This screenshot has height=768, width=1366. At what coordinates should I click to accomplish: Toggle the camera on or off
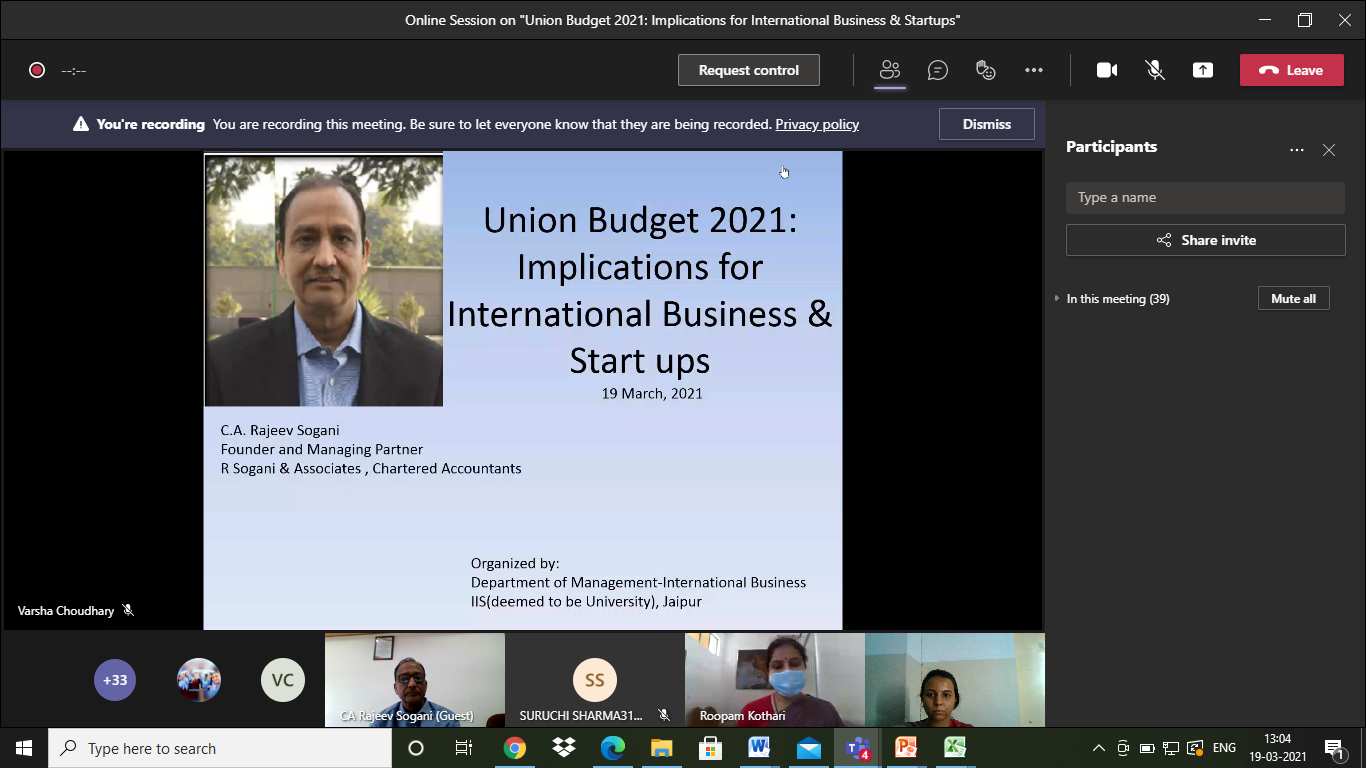point(1106,70)
